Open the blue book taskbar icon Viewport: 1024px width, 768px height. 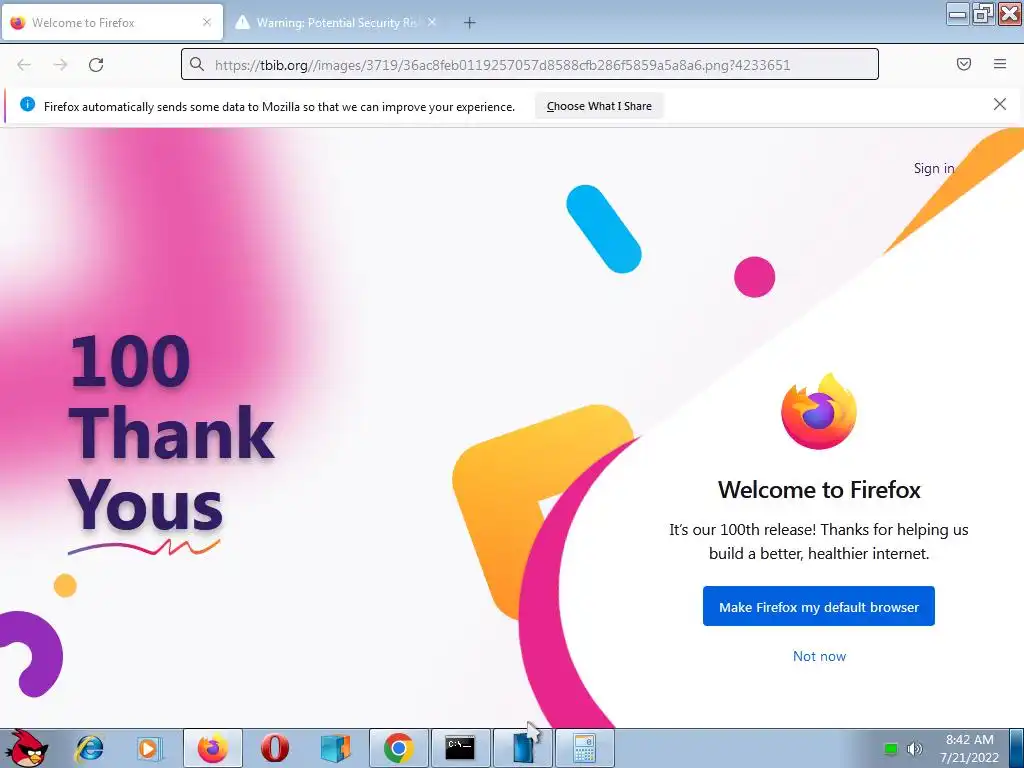[x=522, y=748]
